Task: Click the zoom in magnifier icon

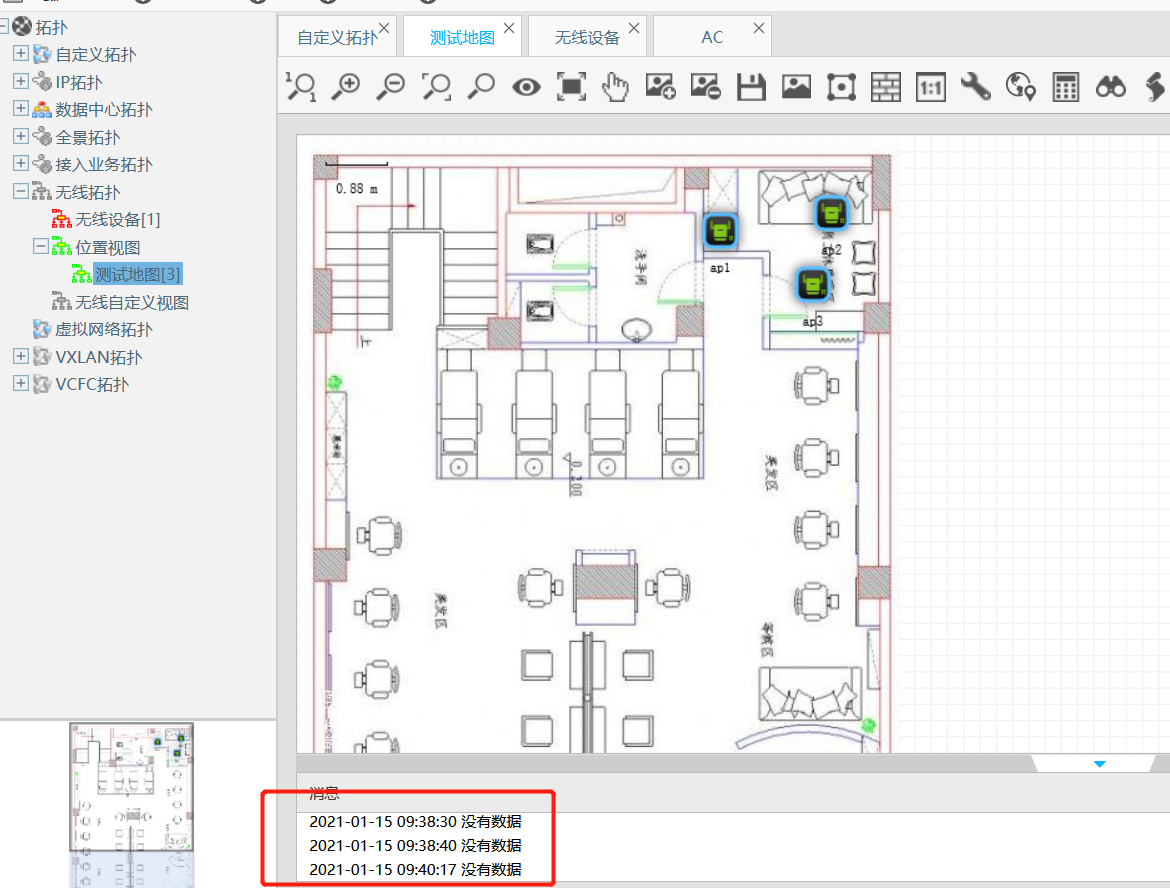Action: [346, 87]
